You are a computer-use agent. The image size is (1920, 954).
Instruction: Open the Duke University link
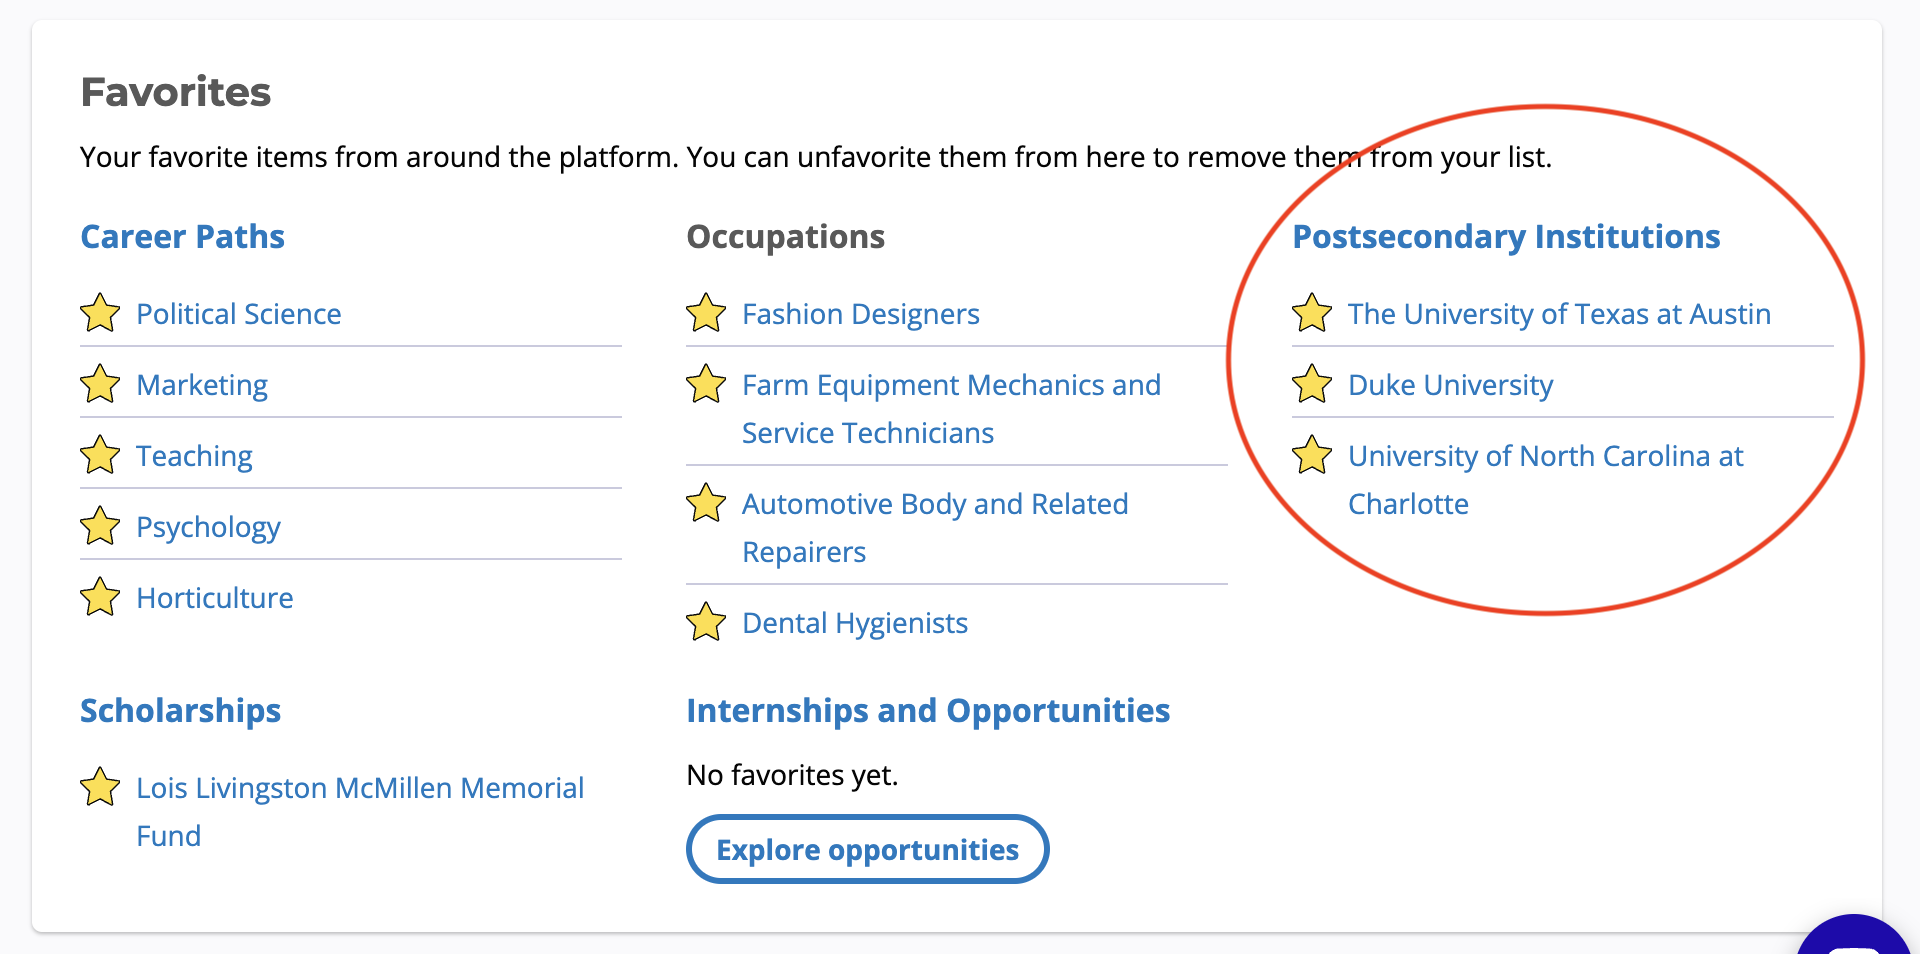tap(1450, 385)
